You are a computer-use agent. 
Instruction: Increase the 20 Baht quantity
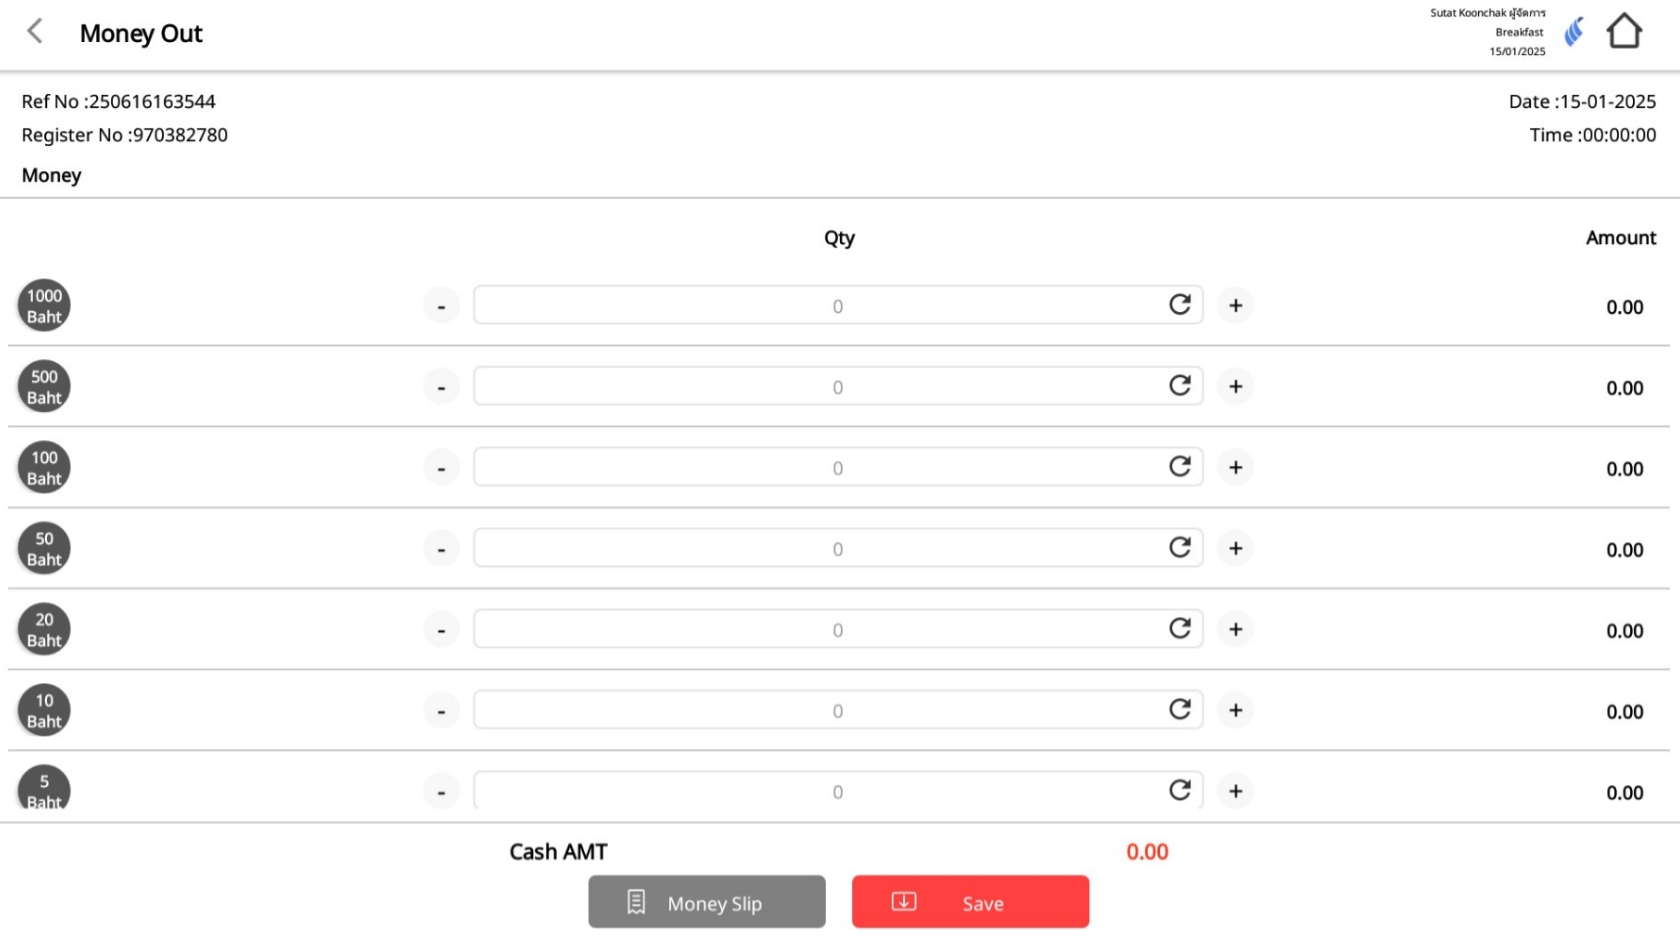(1236, 629)
